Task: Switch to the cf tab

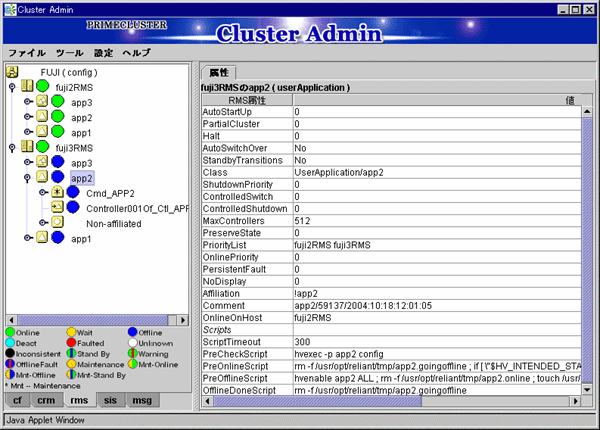Action: (17, 400)
